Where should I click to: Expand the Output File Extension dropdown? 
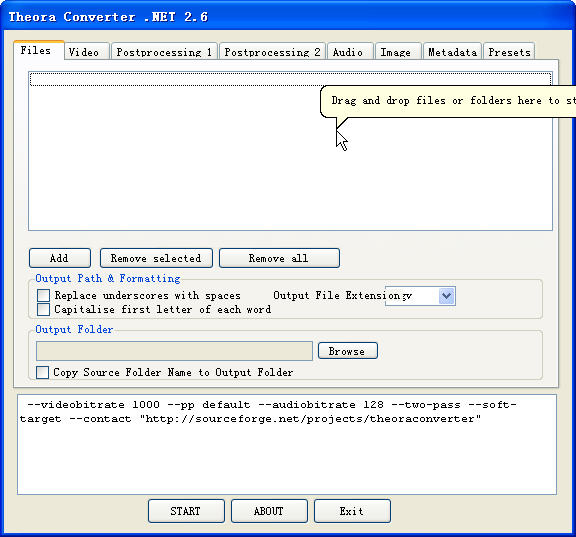[x=446, y=296]
